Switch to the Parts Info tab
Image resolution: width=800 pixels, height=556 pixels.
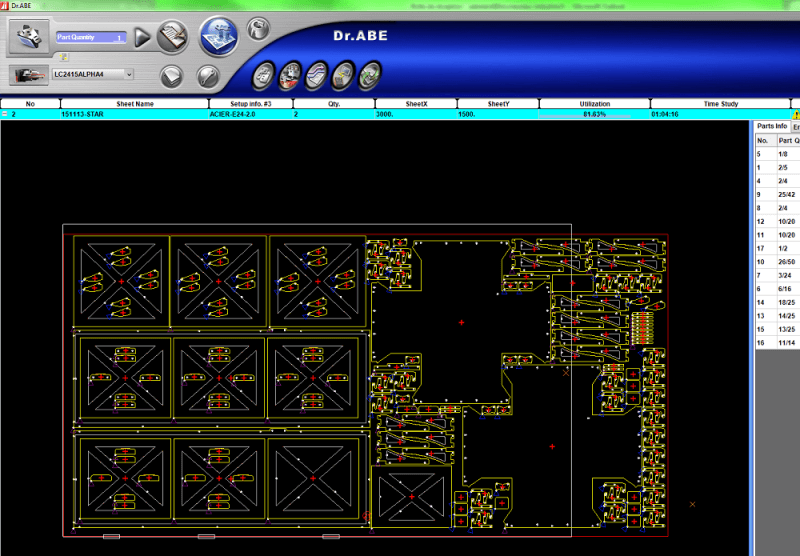[x=771, y=126]
